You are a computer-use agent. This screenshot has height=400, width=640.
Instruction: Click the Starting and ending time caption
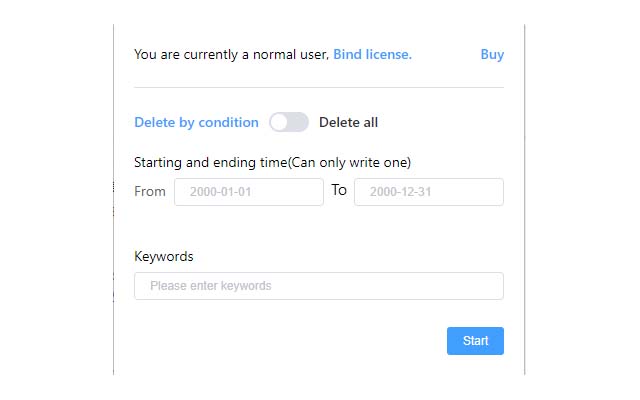[272, 162]
